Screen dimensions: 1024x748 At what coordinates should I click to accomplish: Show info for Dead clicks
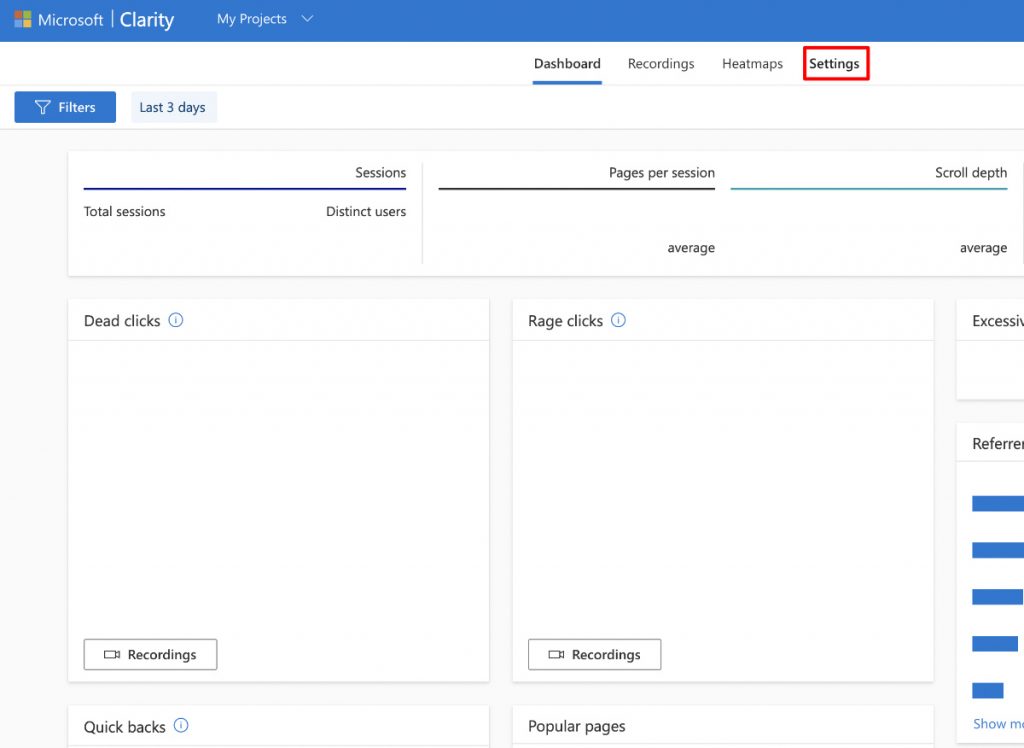176,320
